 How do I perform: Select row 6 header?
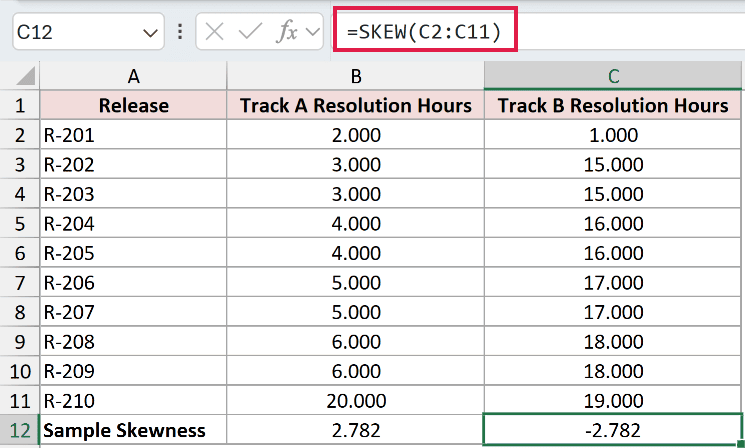19,253
